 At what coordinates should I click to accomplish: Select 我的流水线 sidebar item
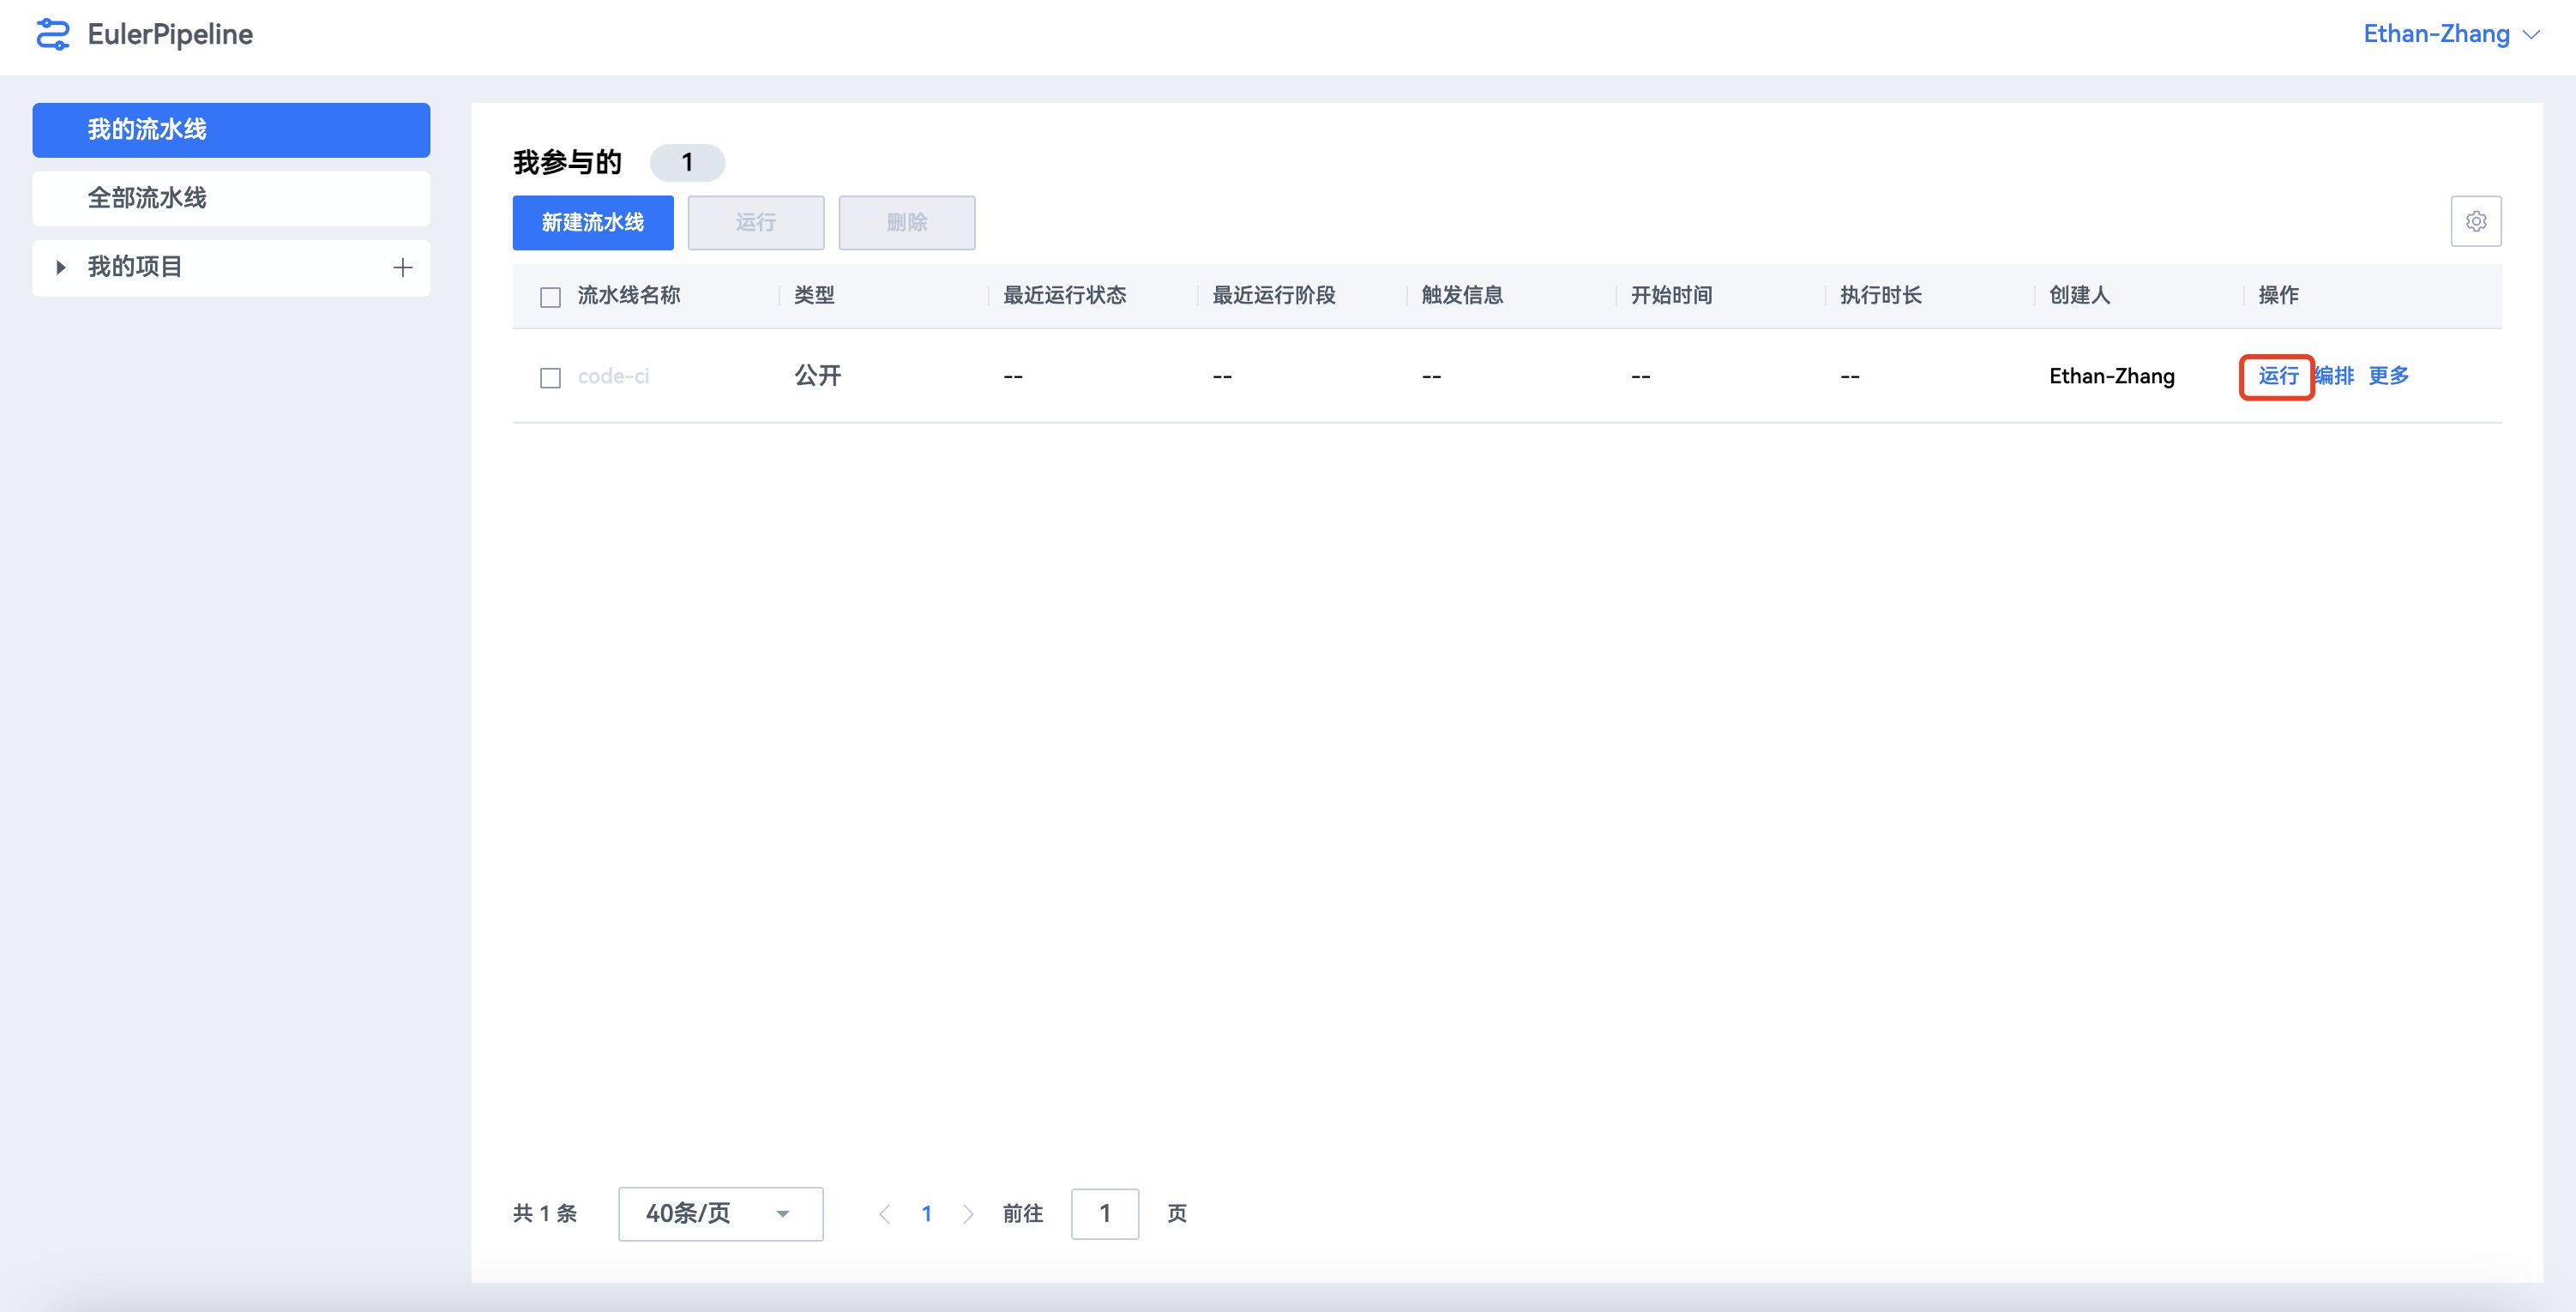pyautogui.click(x=231, y=130)
